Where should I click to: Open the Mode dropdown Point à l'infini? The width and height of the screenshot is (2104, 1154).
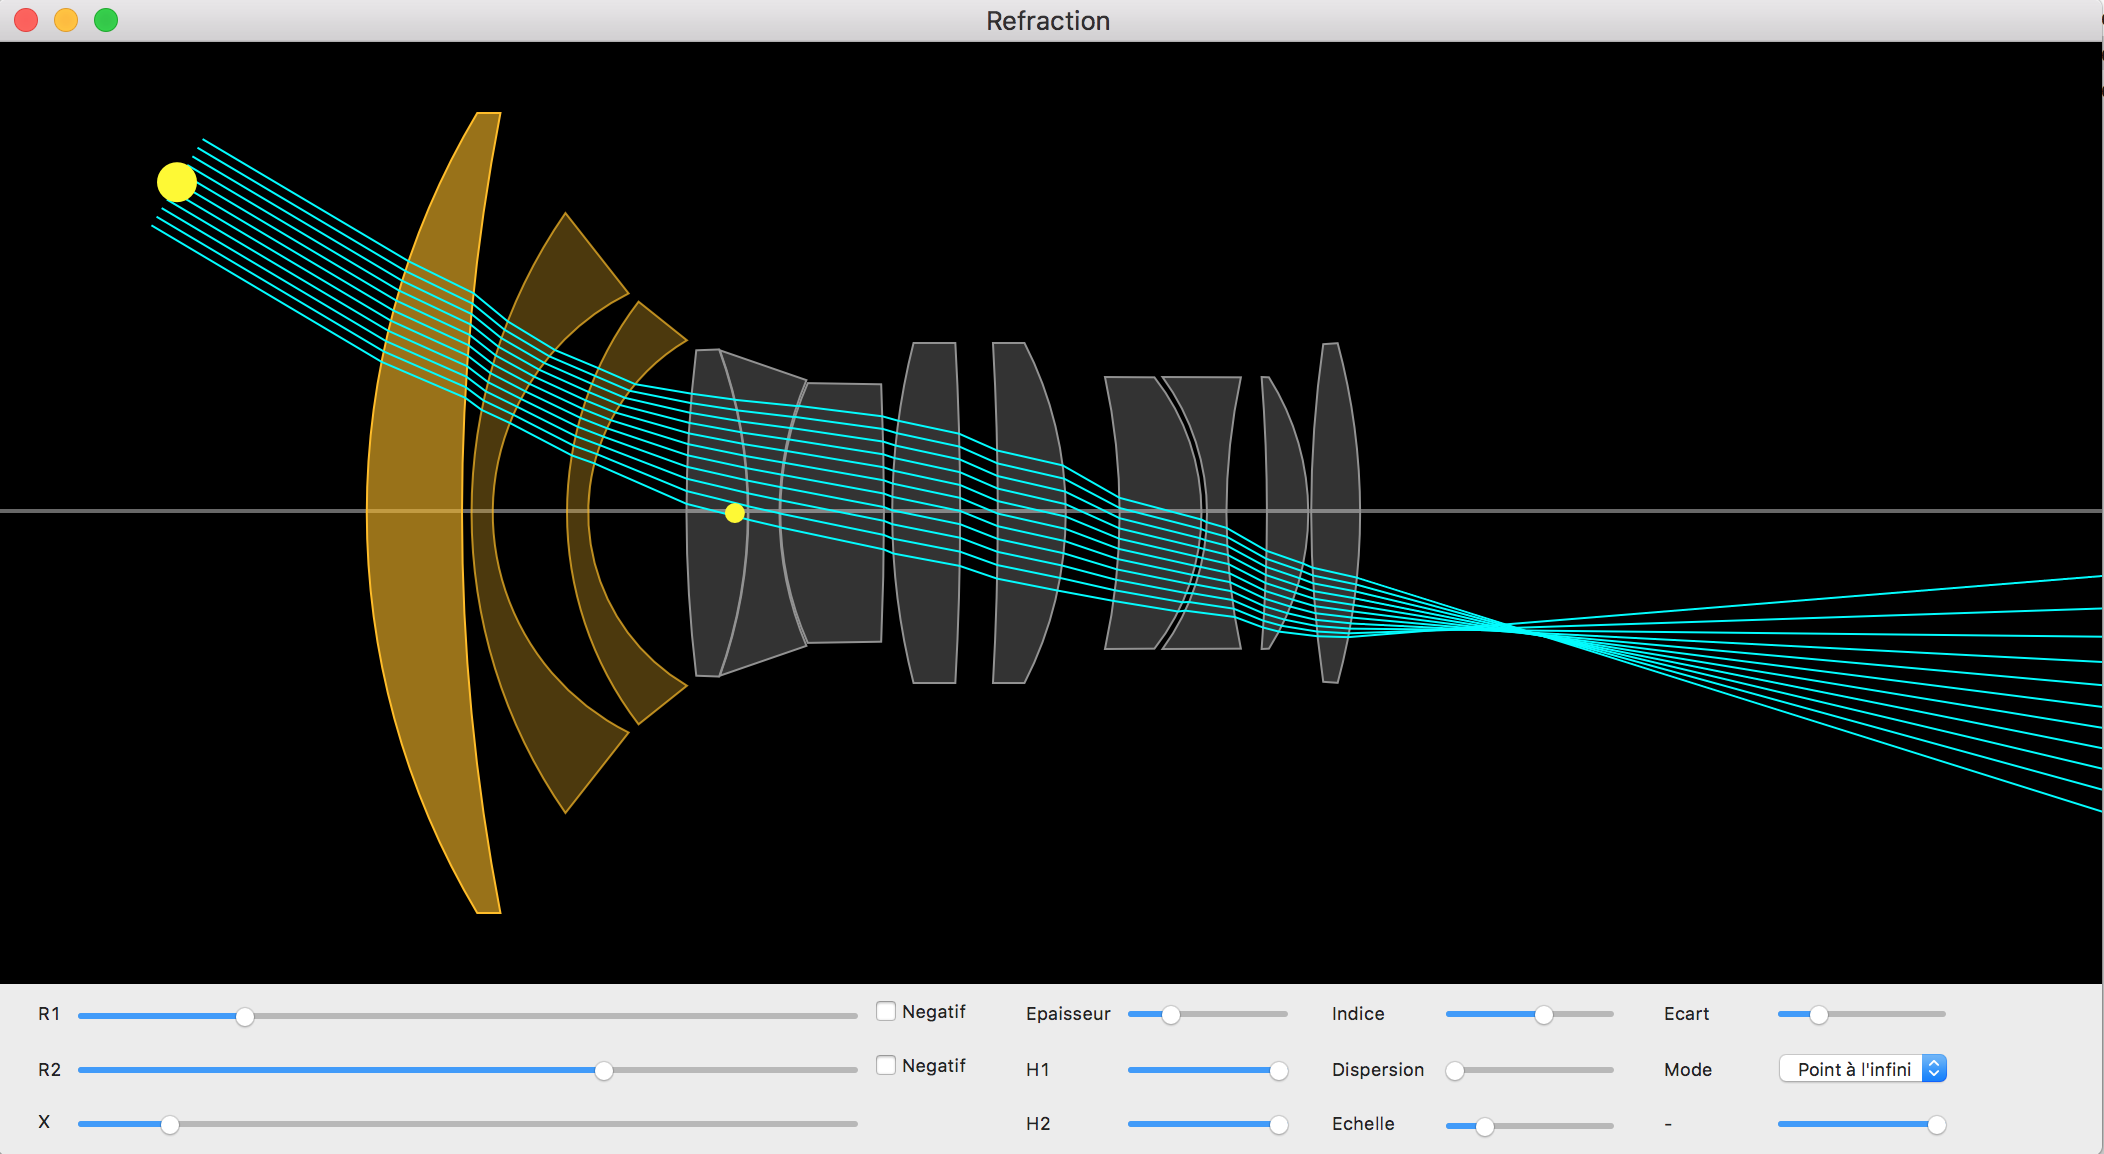1862,1069
